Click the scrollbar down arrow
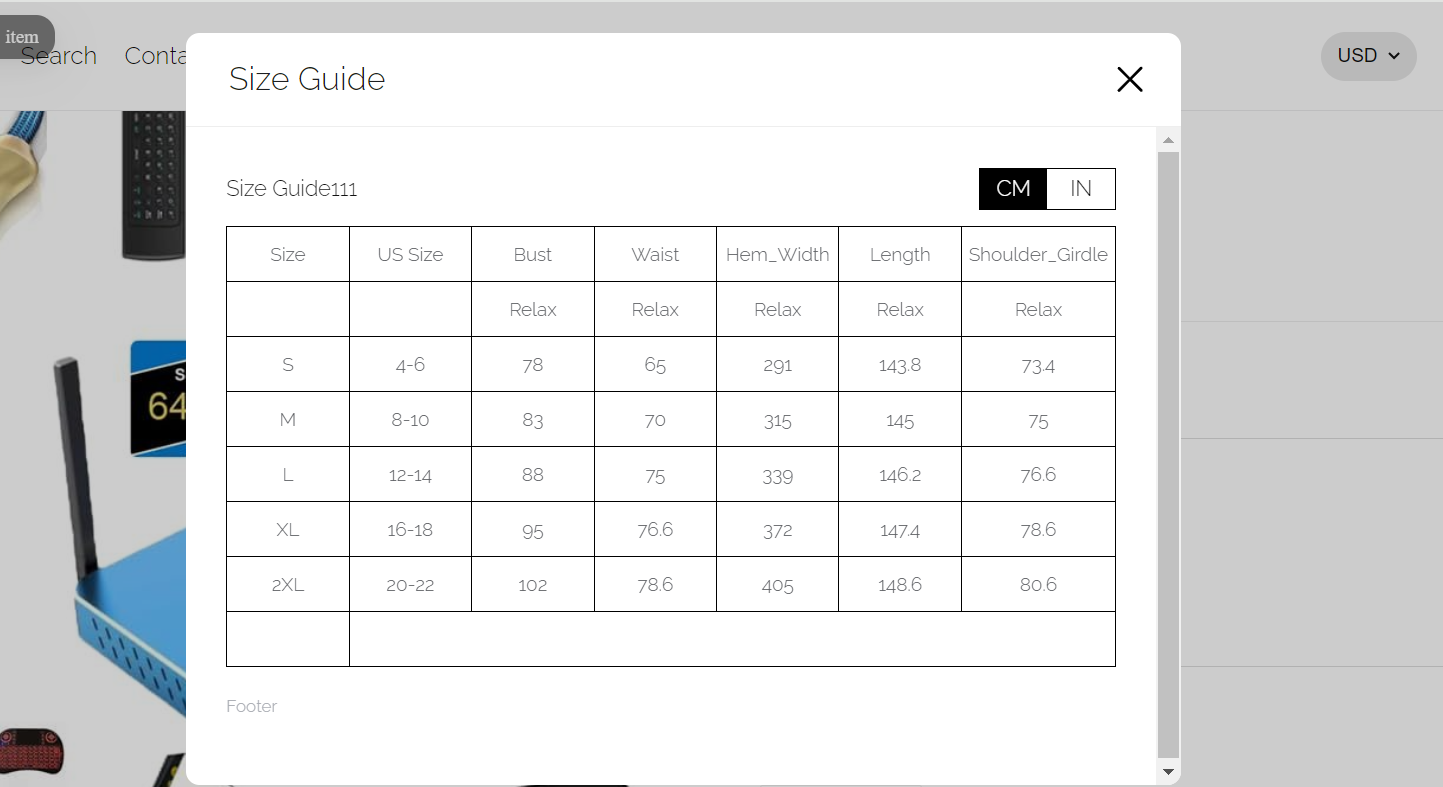Viewport: 1443px width, 787px height. click(1167, 772)
